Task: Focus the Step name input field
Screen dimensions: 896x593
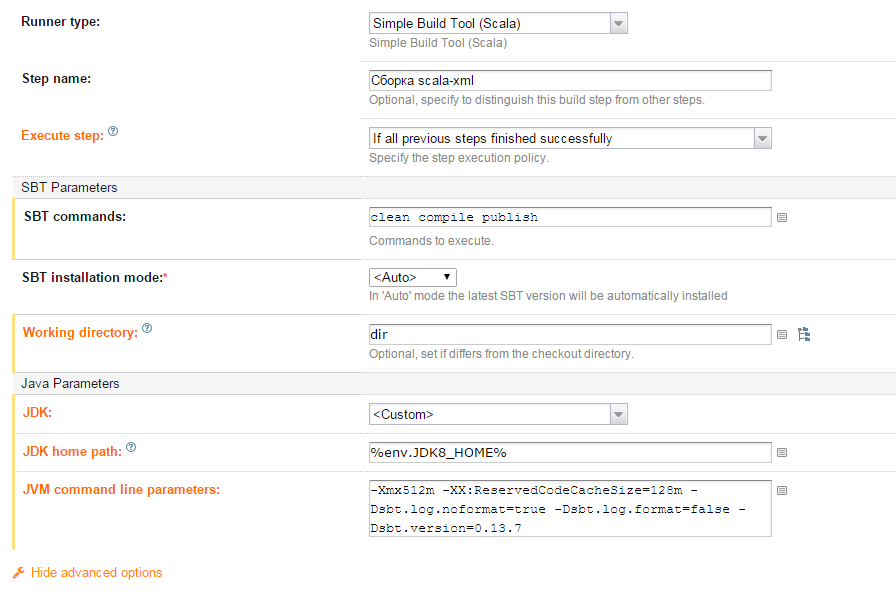Action: click(x=570, y=81)
